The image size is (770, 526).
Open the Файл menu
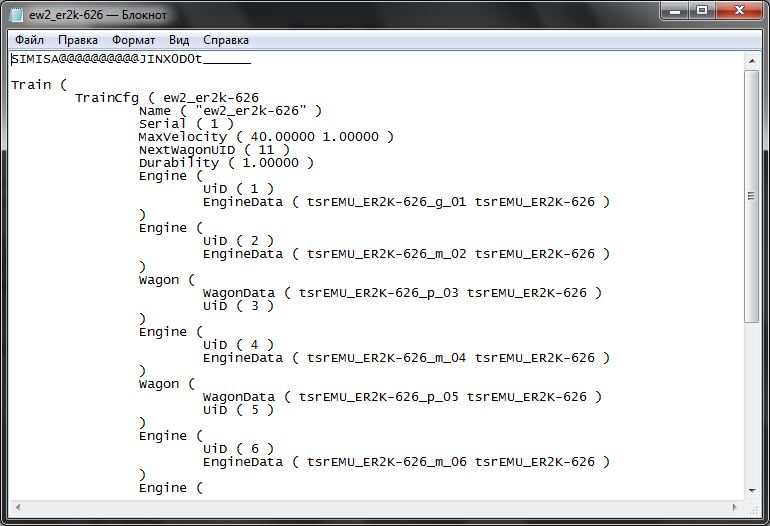pos(29,40)
